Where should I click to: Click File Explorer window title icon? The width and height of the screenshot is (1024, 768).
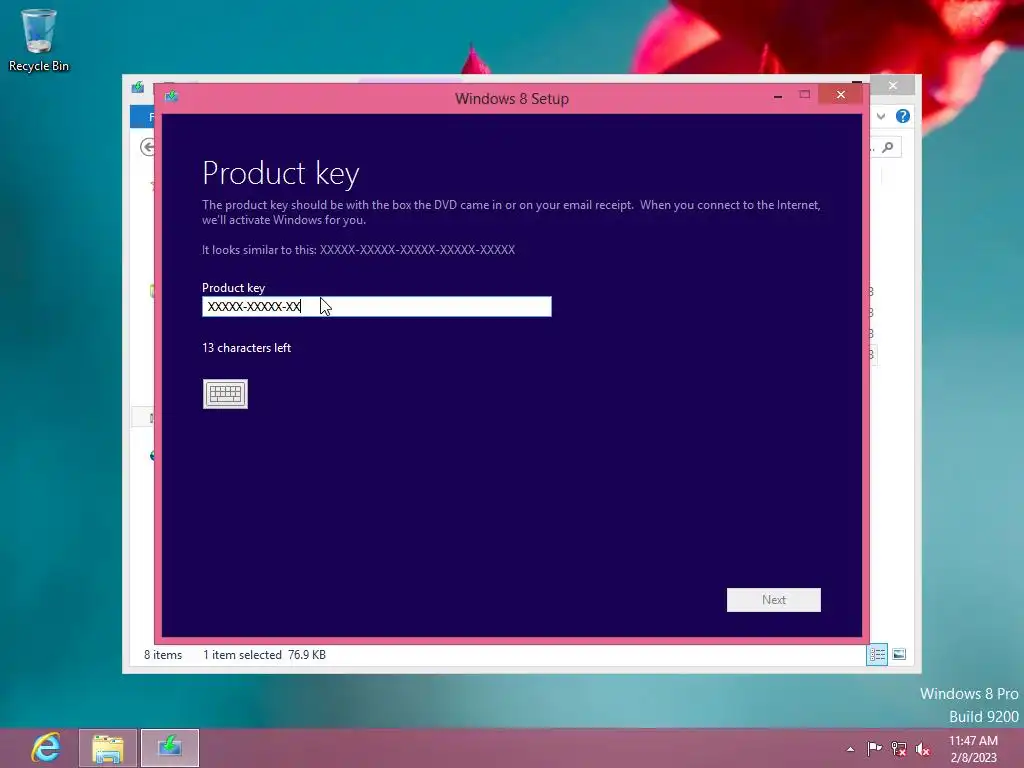tap(138, 86)
